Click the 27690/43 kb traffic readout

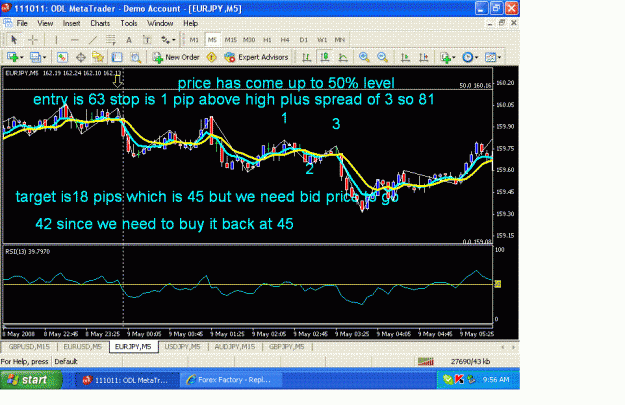[x=471, y=362]
